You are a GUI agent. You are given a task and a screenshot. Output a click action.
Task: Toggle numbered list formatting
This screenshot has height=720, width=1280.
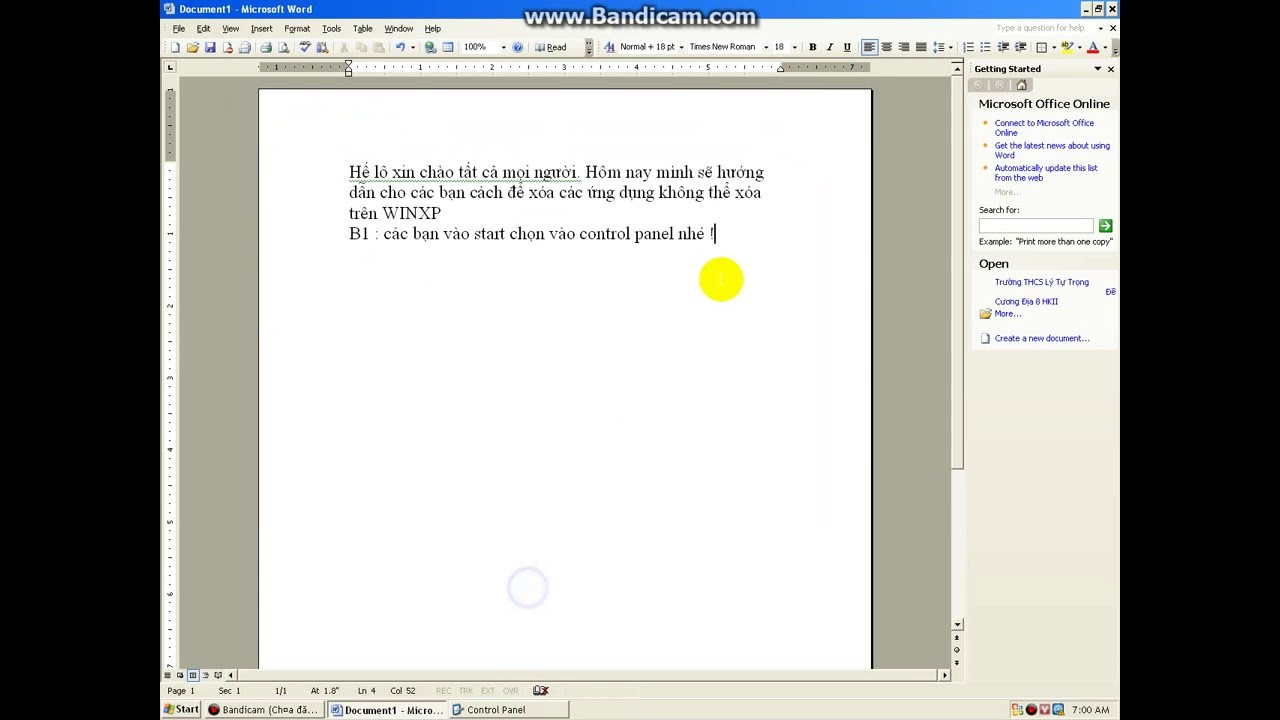click(968, 47)
